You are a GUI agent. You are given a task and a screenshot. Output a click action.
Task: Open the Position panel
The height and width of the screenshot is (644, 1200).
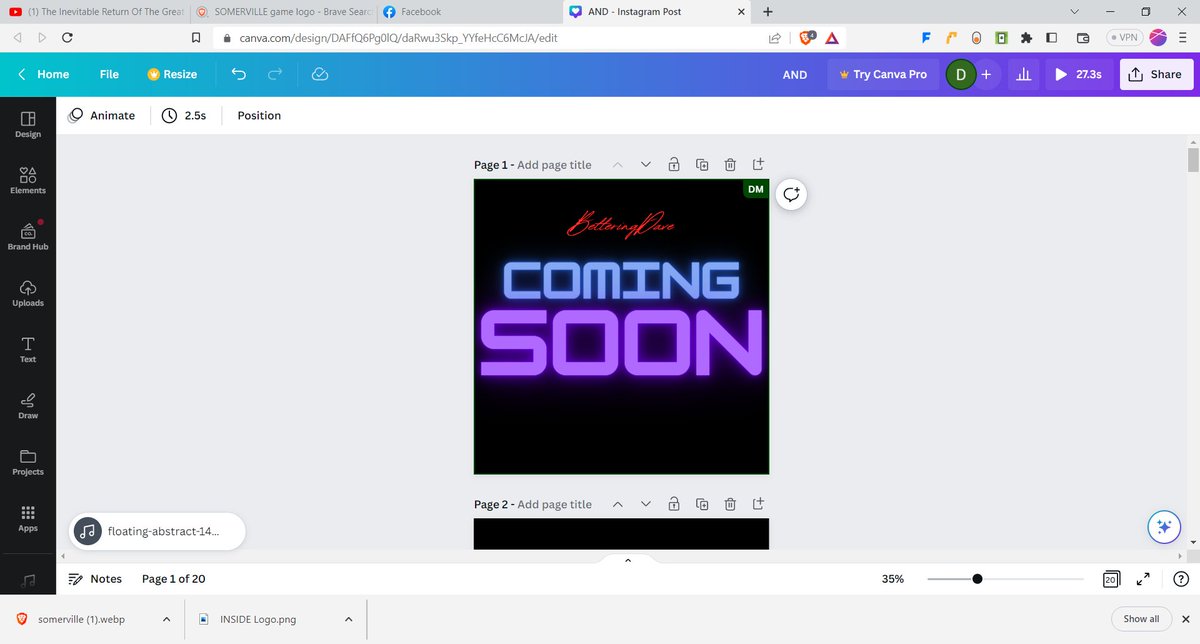click(259, 116)
